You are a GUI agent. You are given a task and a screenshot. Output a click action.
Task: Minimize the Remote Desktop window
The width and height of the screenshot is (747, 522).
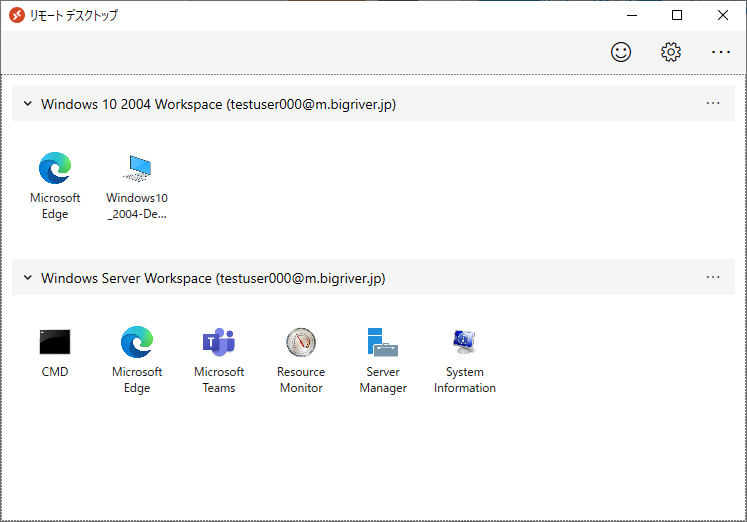[x=632, y=15]
